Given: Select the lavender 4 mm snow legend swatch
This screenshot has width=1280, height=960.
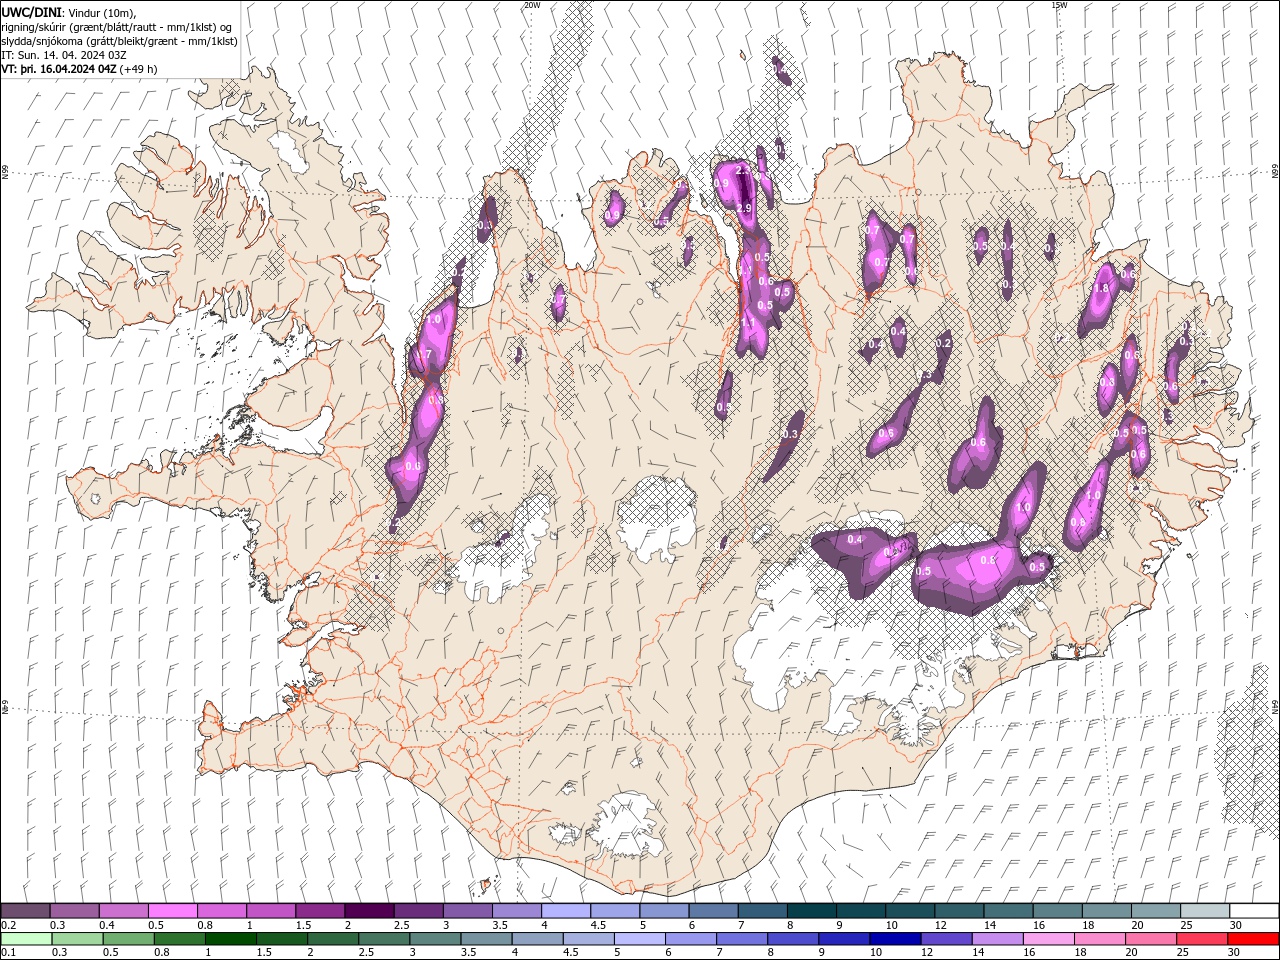Looking at the screenshot, I should coord(565,911).
